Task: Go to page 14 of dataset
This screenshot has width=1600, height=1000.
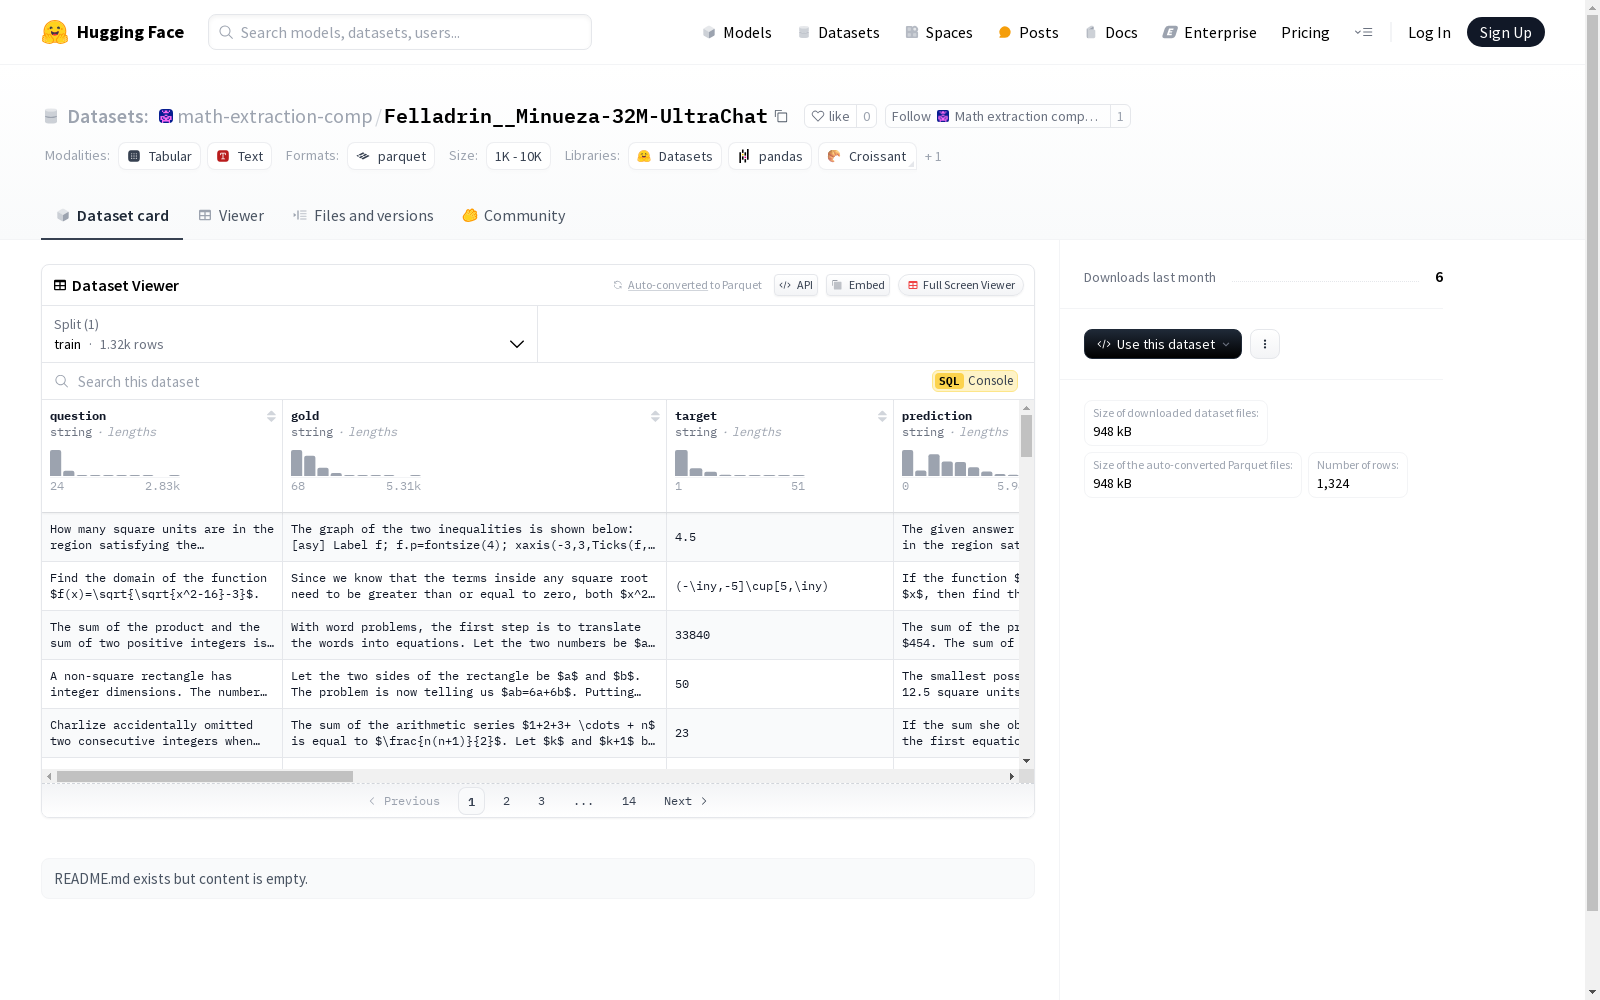Action: click(629, 801)
